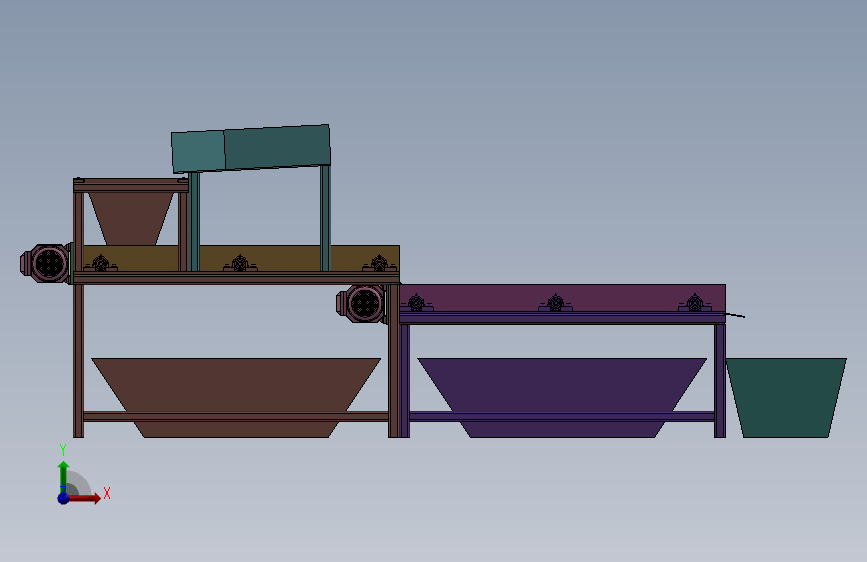Select the motor beside the purple conveyor
The width and height of the screenshot is (867, 562).
coord(362,304)
